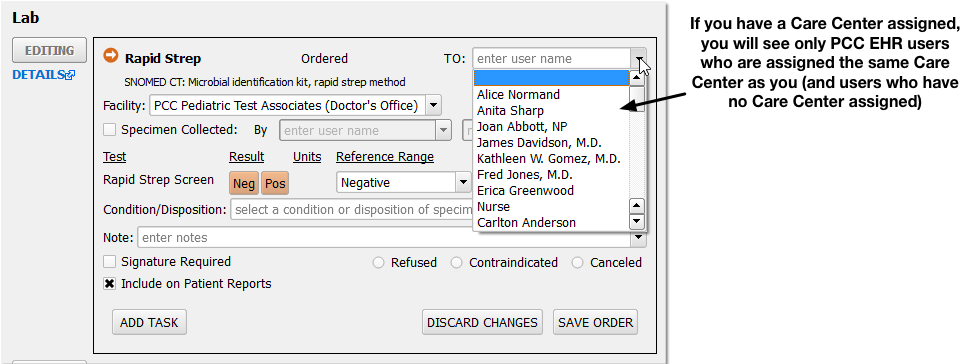Toggle the Specimen Collected checkbox

[x=110, y=130]
